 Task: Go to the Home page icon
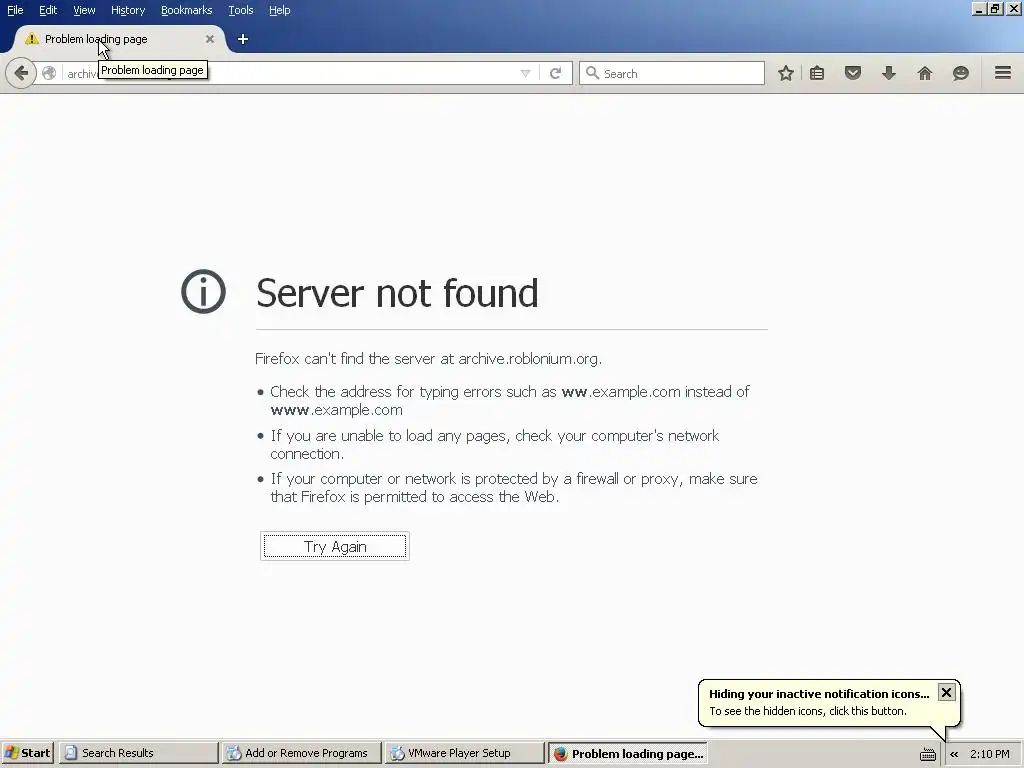(925, 73)
